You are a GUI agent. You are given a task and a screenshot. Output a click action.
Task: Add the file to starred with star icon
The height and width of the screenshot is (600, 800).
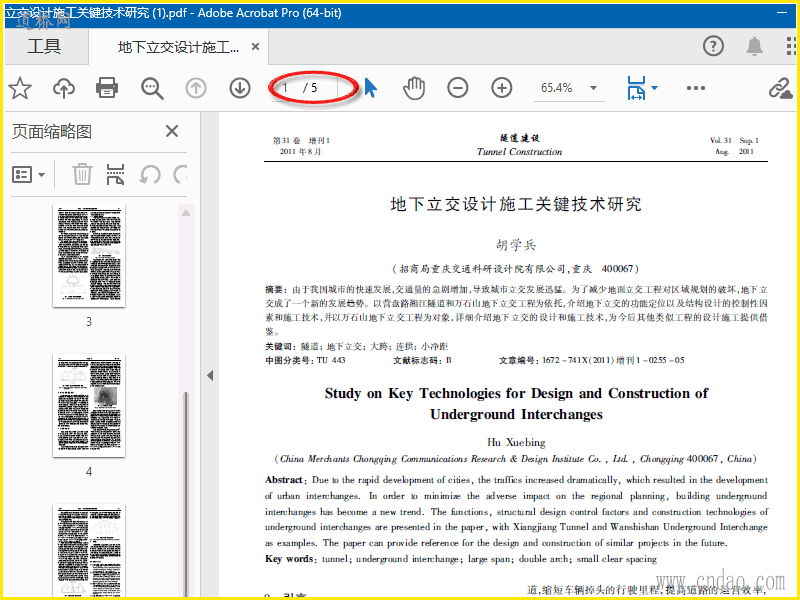20,88
